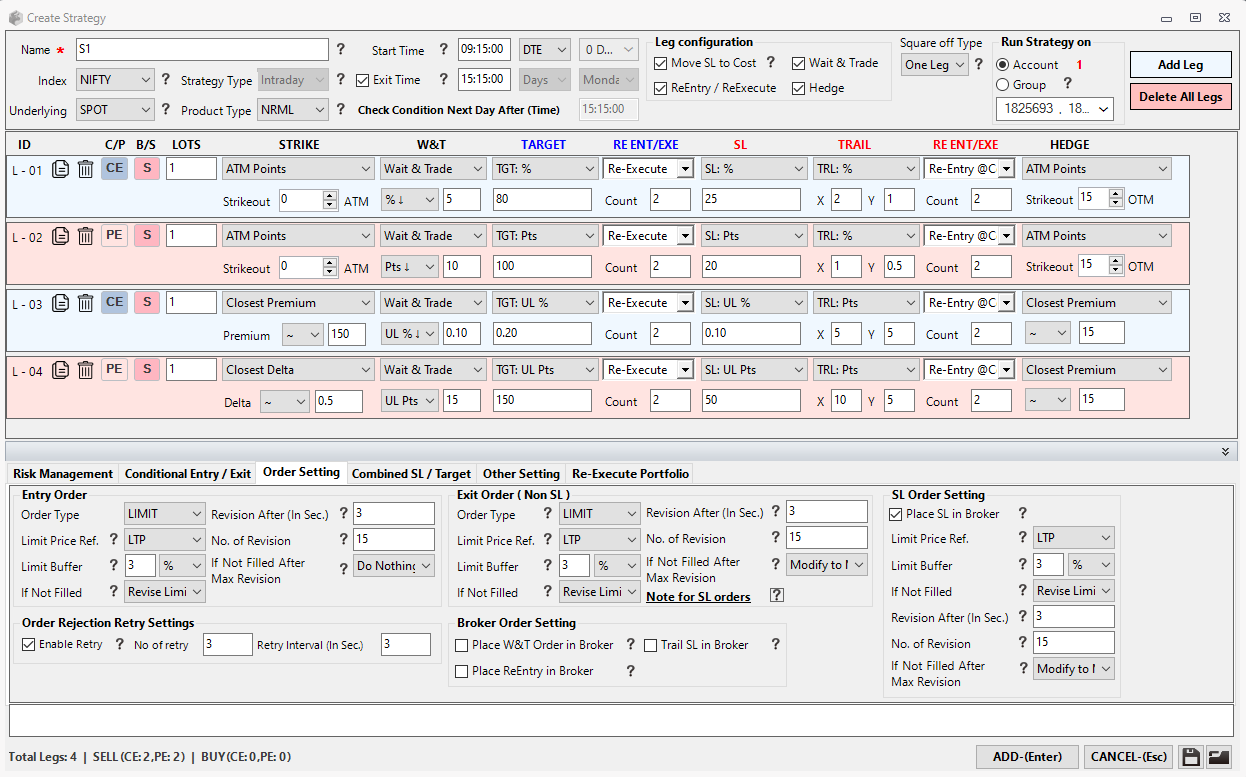Click the Delete All Legs button
The height and width of the screenshot is (777, 1246).
[1180, 97]
